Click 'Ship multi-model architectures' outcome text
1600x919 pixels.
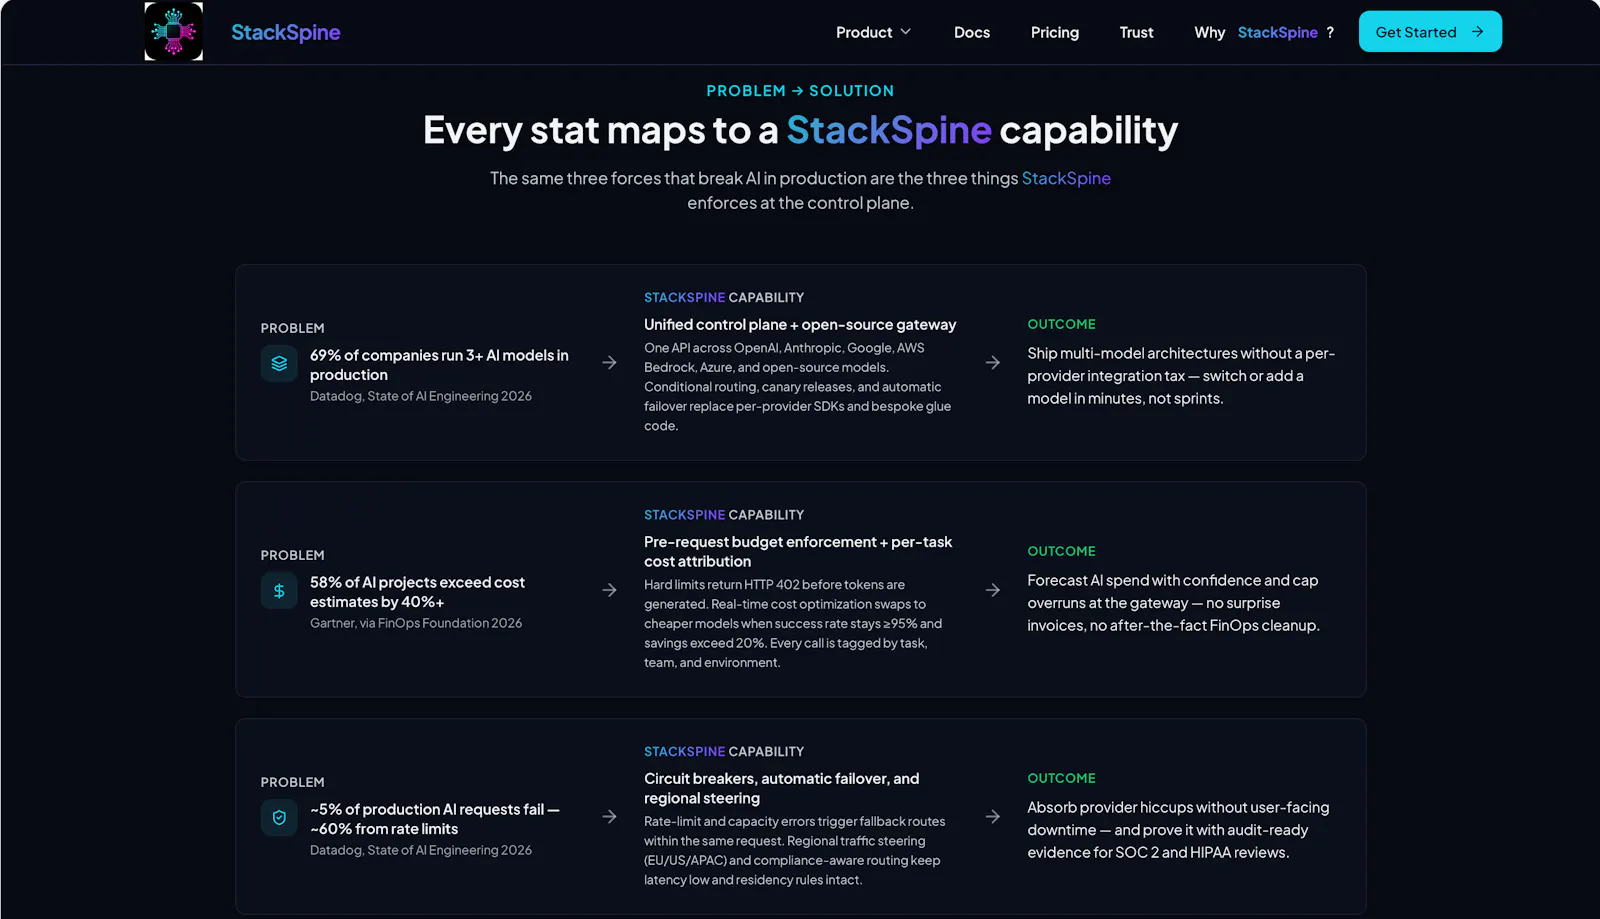[x=1181, y=376]
